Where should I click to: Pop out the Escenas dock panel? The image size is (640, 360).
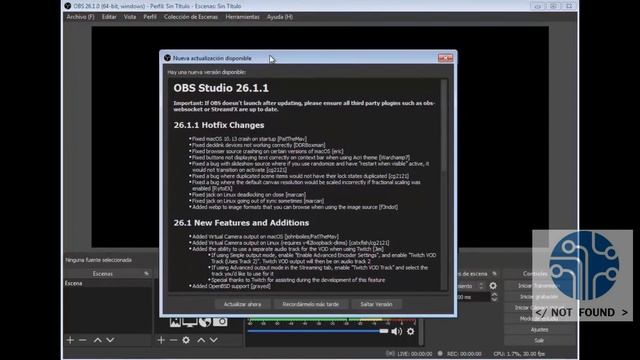click(146, 273)
